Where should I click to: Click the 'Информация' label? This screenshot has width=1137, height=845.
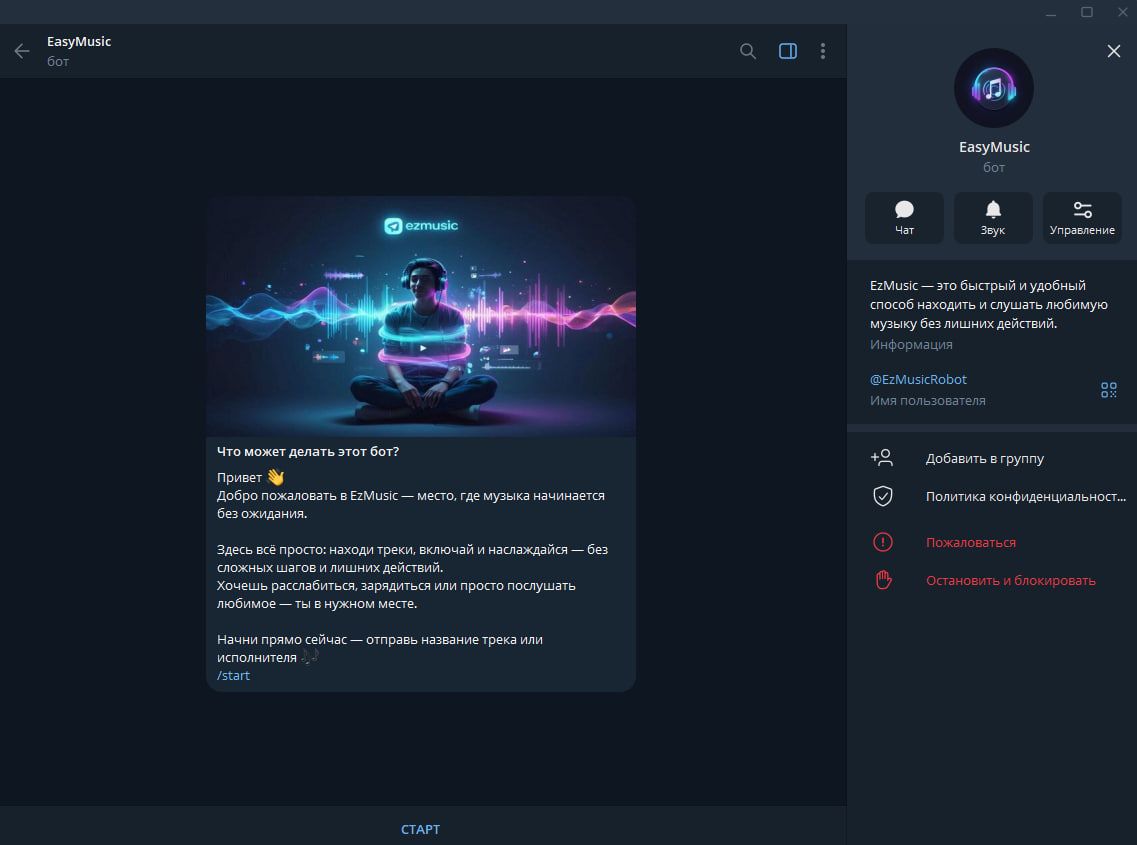point(911,345)
